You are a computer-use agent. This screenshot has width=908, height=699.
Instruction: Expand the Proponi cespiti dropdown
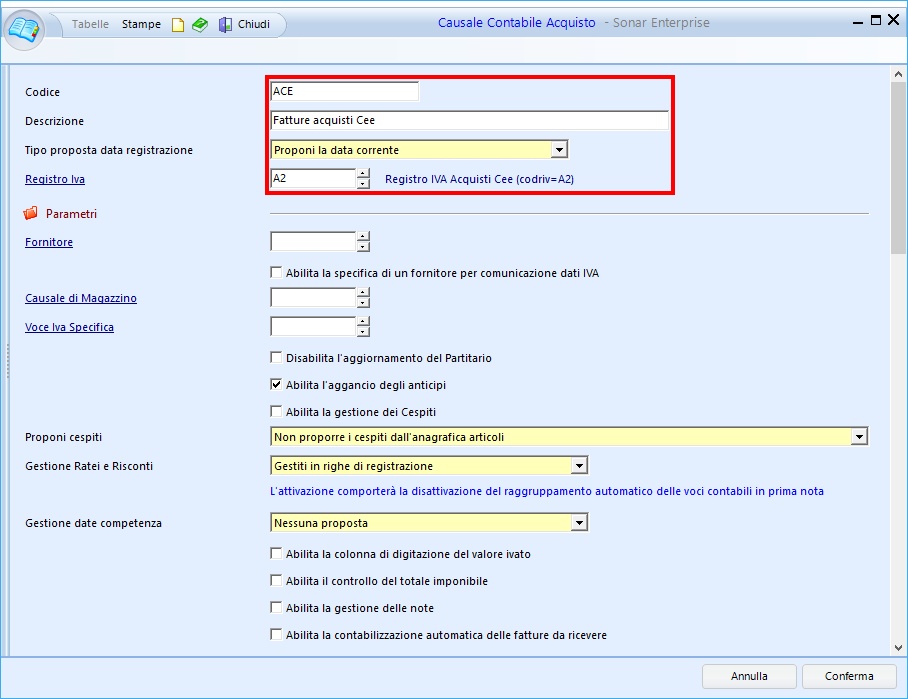(858, 437)
